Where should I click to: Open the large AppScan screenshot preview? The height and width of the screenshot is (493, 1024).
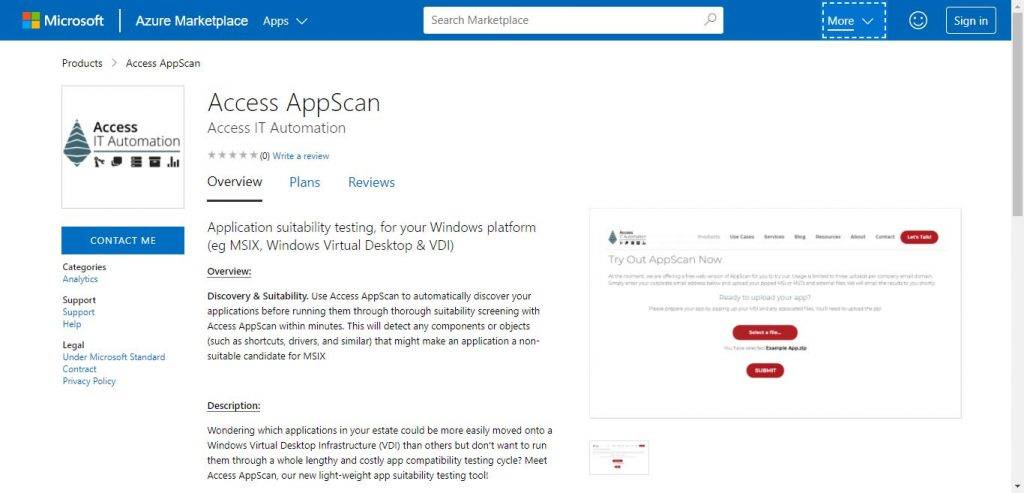point(775,313)
